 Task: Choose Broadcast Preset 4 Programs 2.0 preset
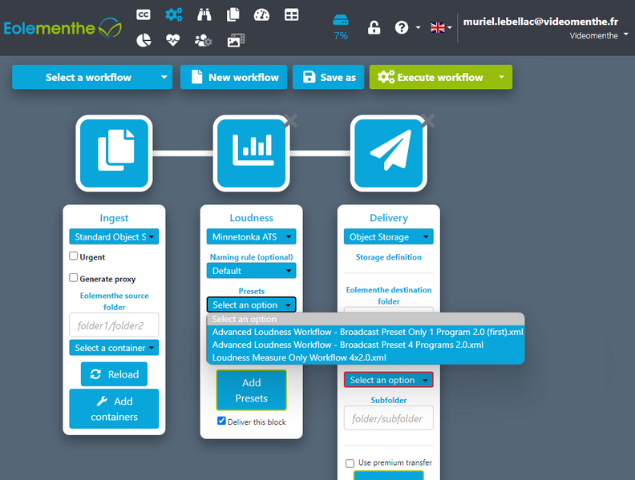coord(366,345)
